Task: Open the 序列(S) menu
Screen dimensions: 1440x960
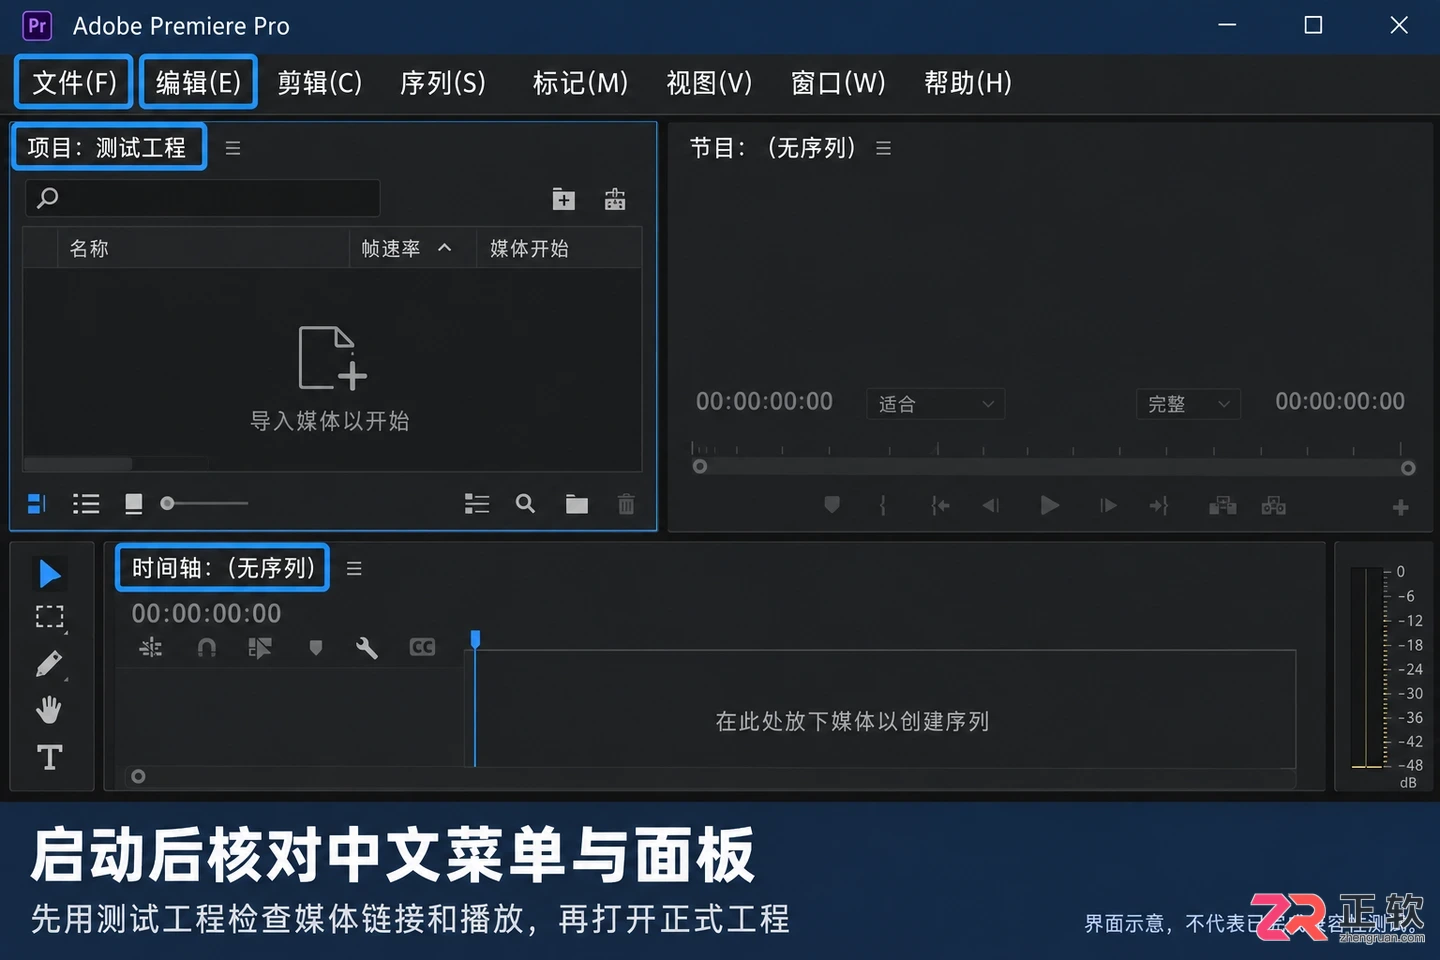Action: point(443,83)
